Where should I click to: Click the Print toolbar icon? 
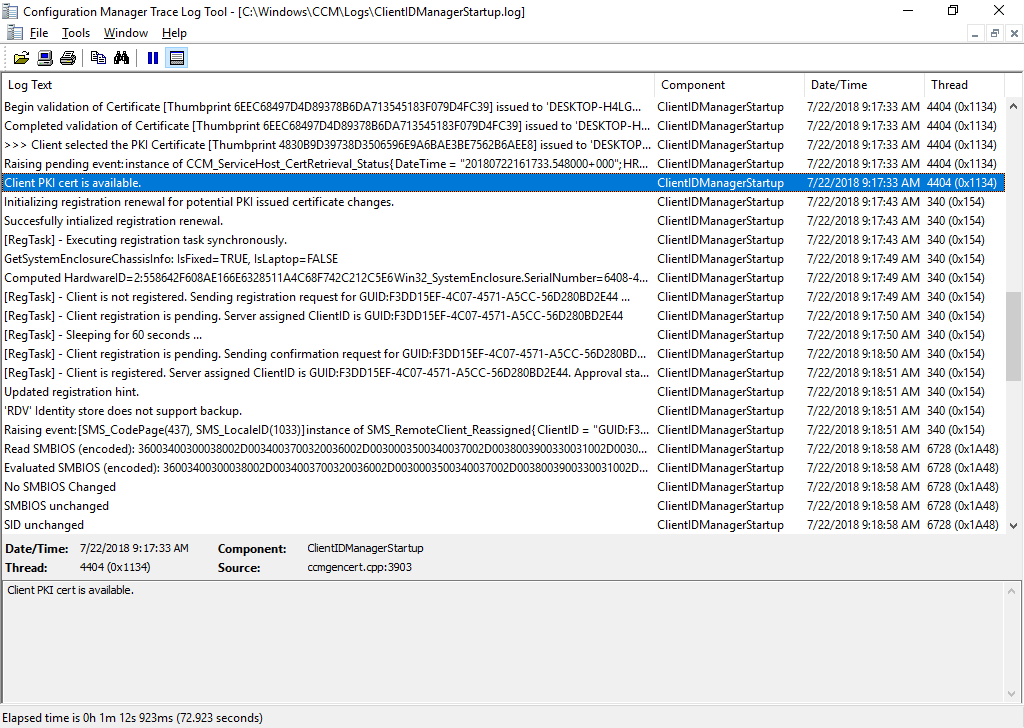(x=68, y=58)
